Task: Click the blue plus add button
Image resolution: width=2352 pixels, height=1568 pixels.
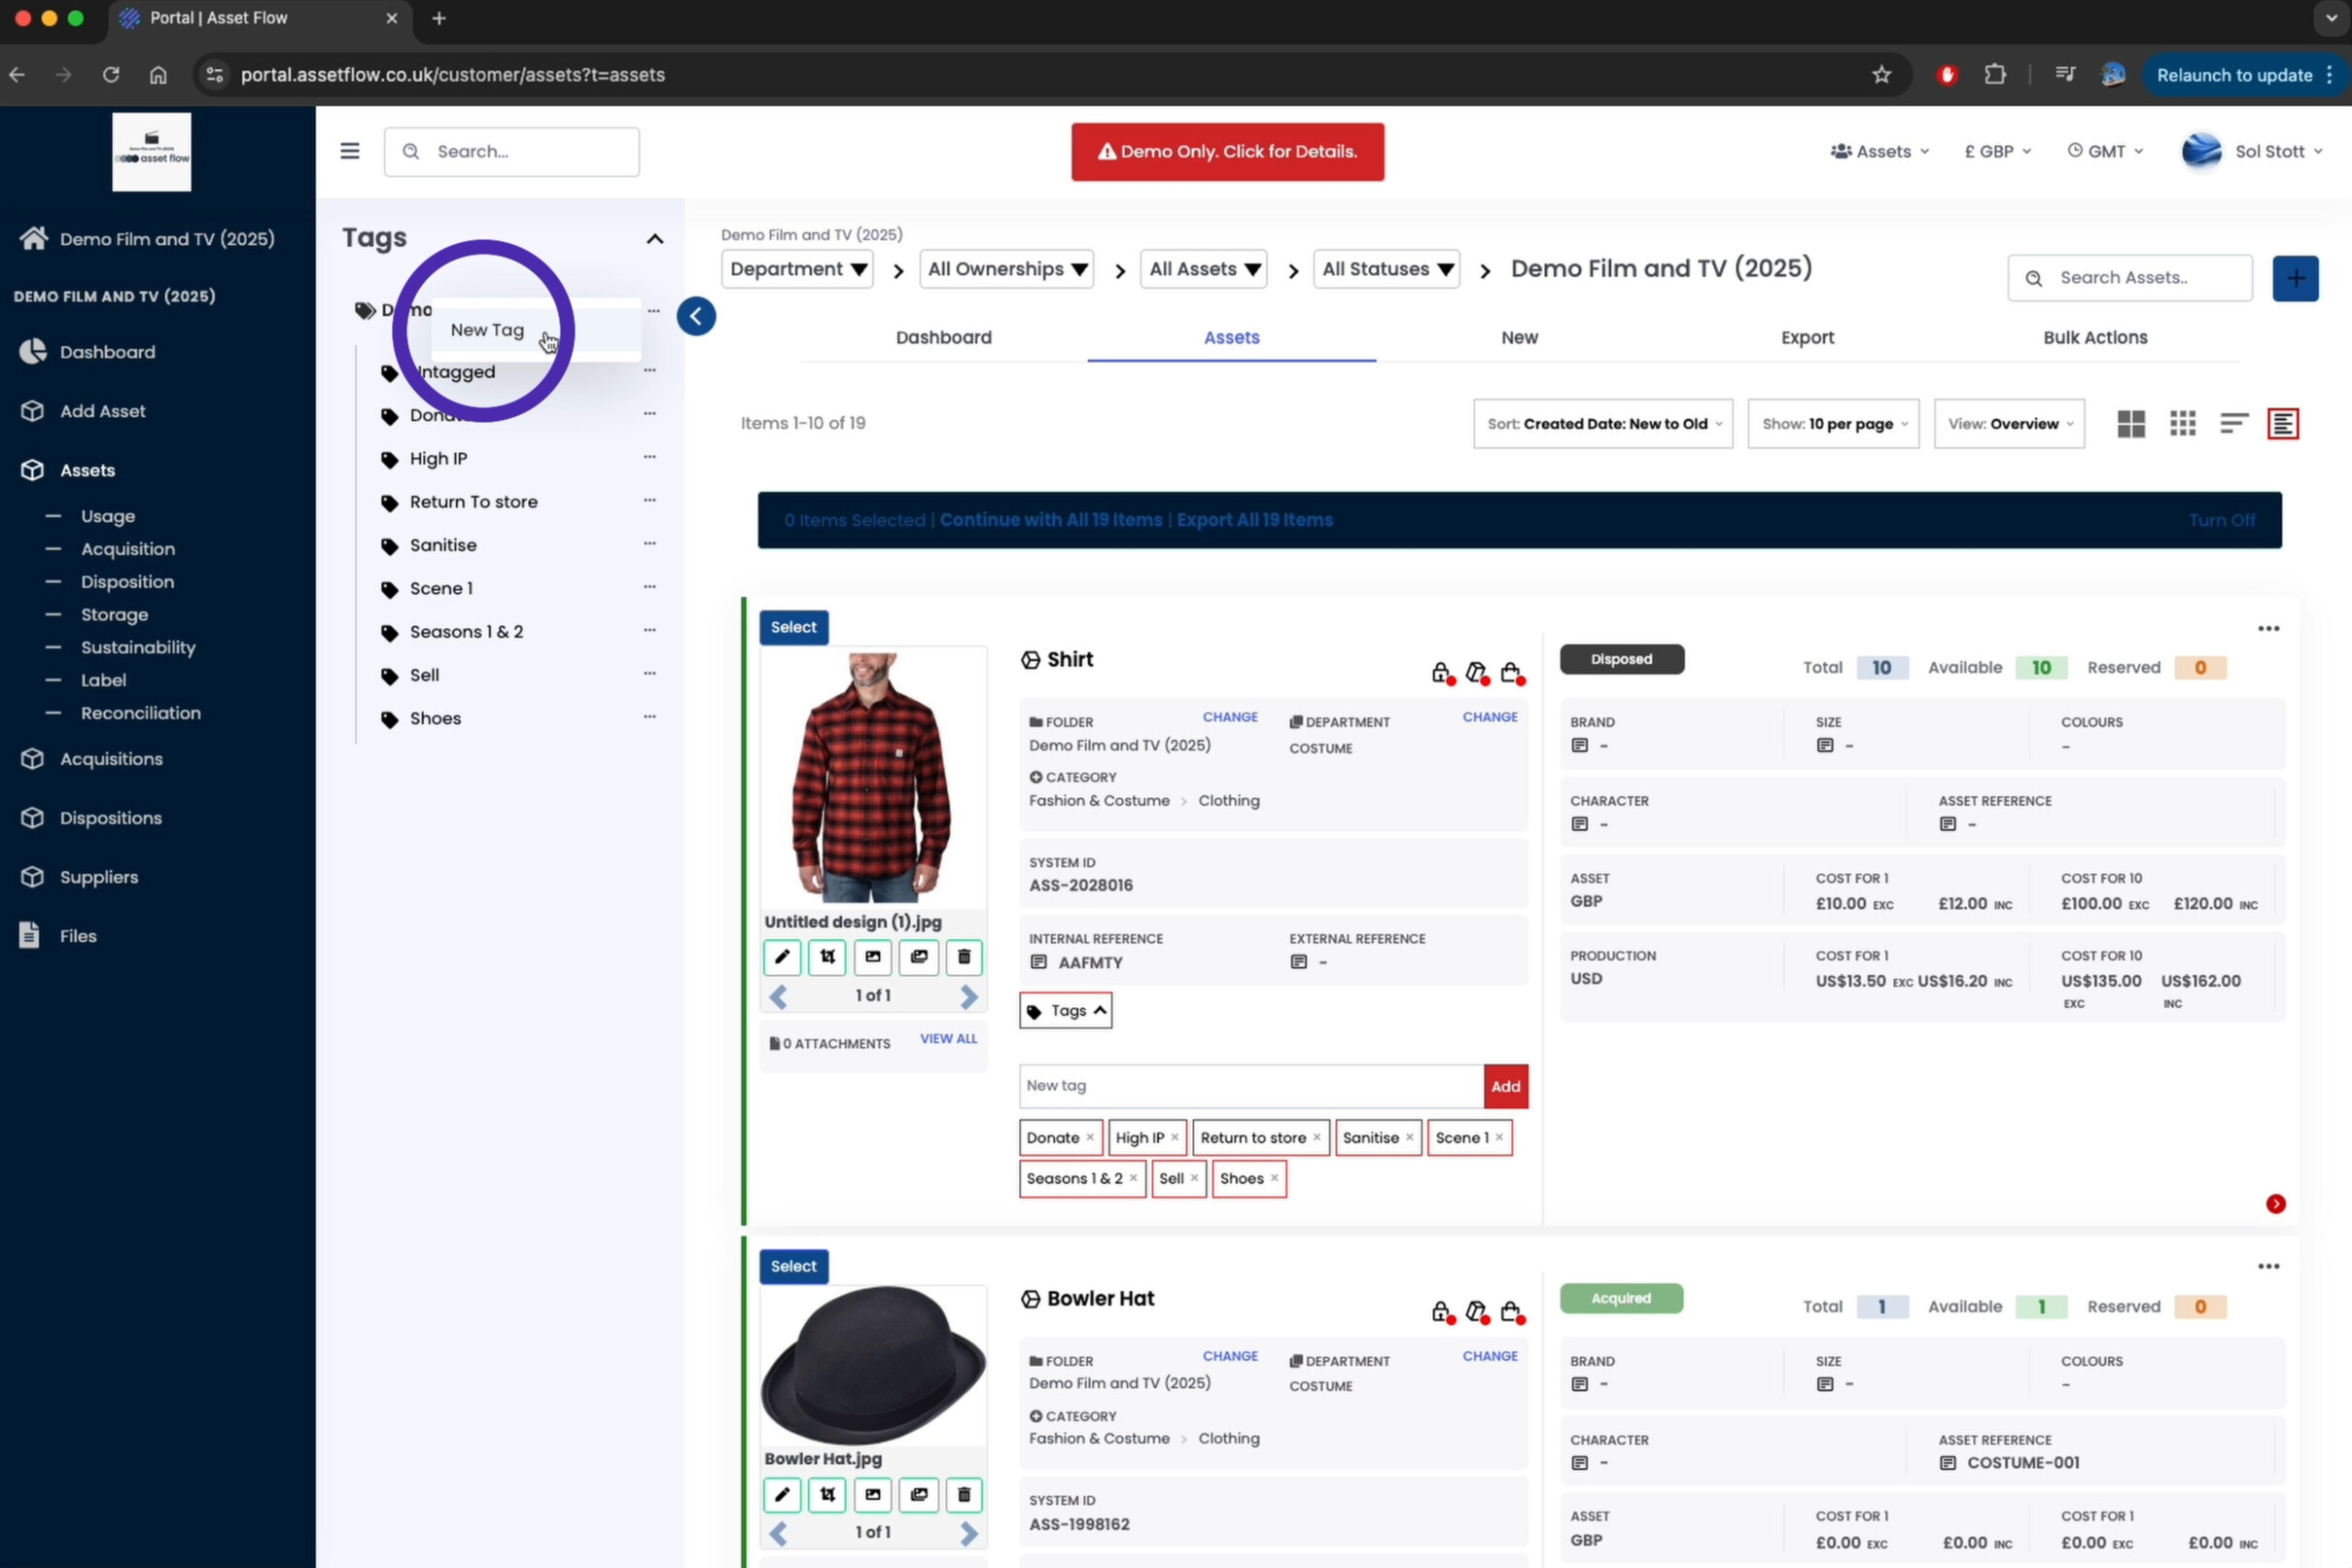Action: [x=2295, y=278]
